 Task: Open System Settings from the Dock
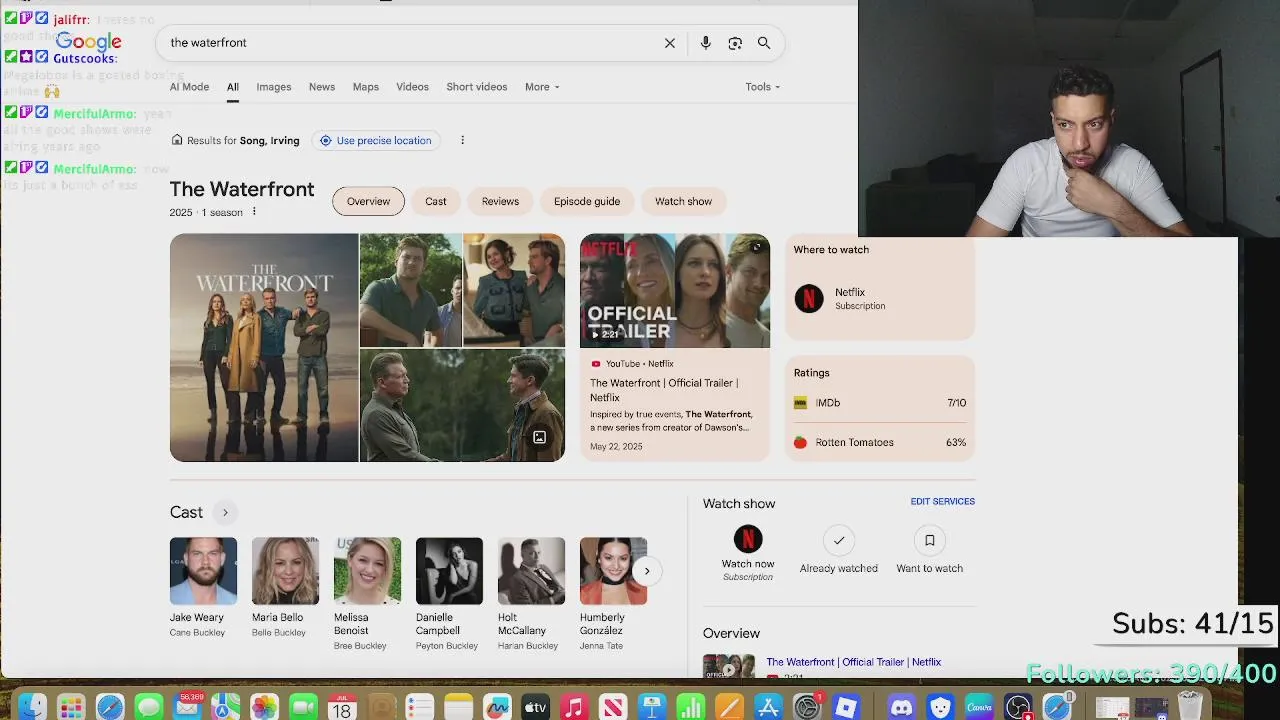coord(807,708)
